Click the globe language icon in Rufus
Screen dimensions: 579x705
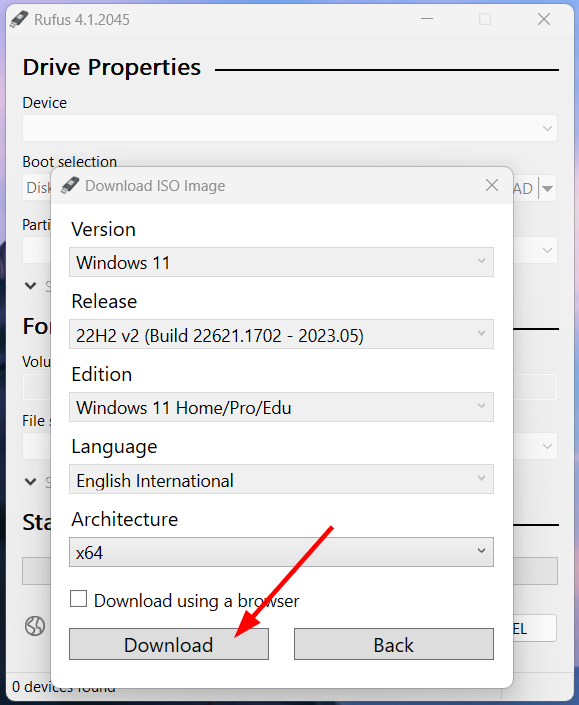point(35,626)
